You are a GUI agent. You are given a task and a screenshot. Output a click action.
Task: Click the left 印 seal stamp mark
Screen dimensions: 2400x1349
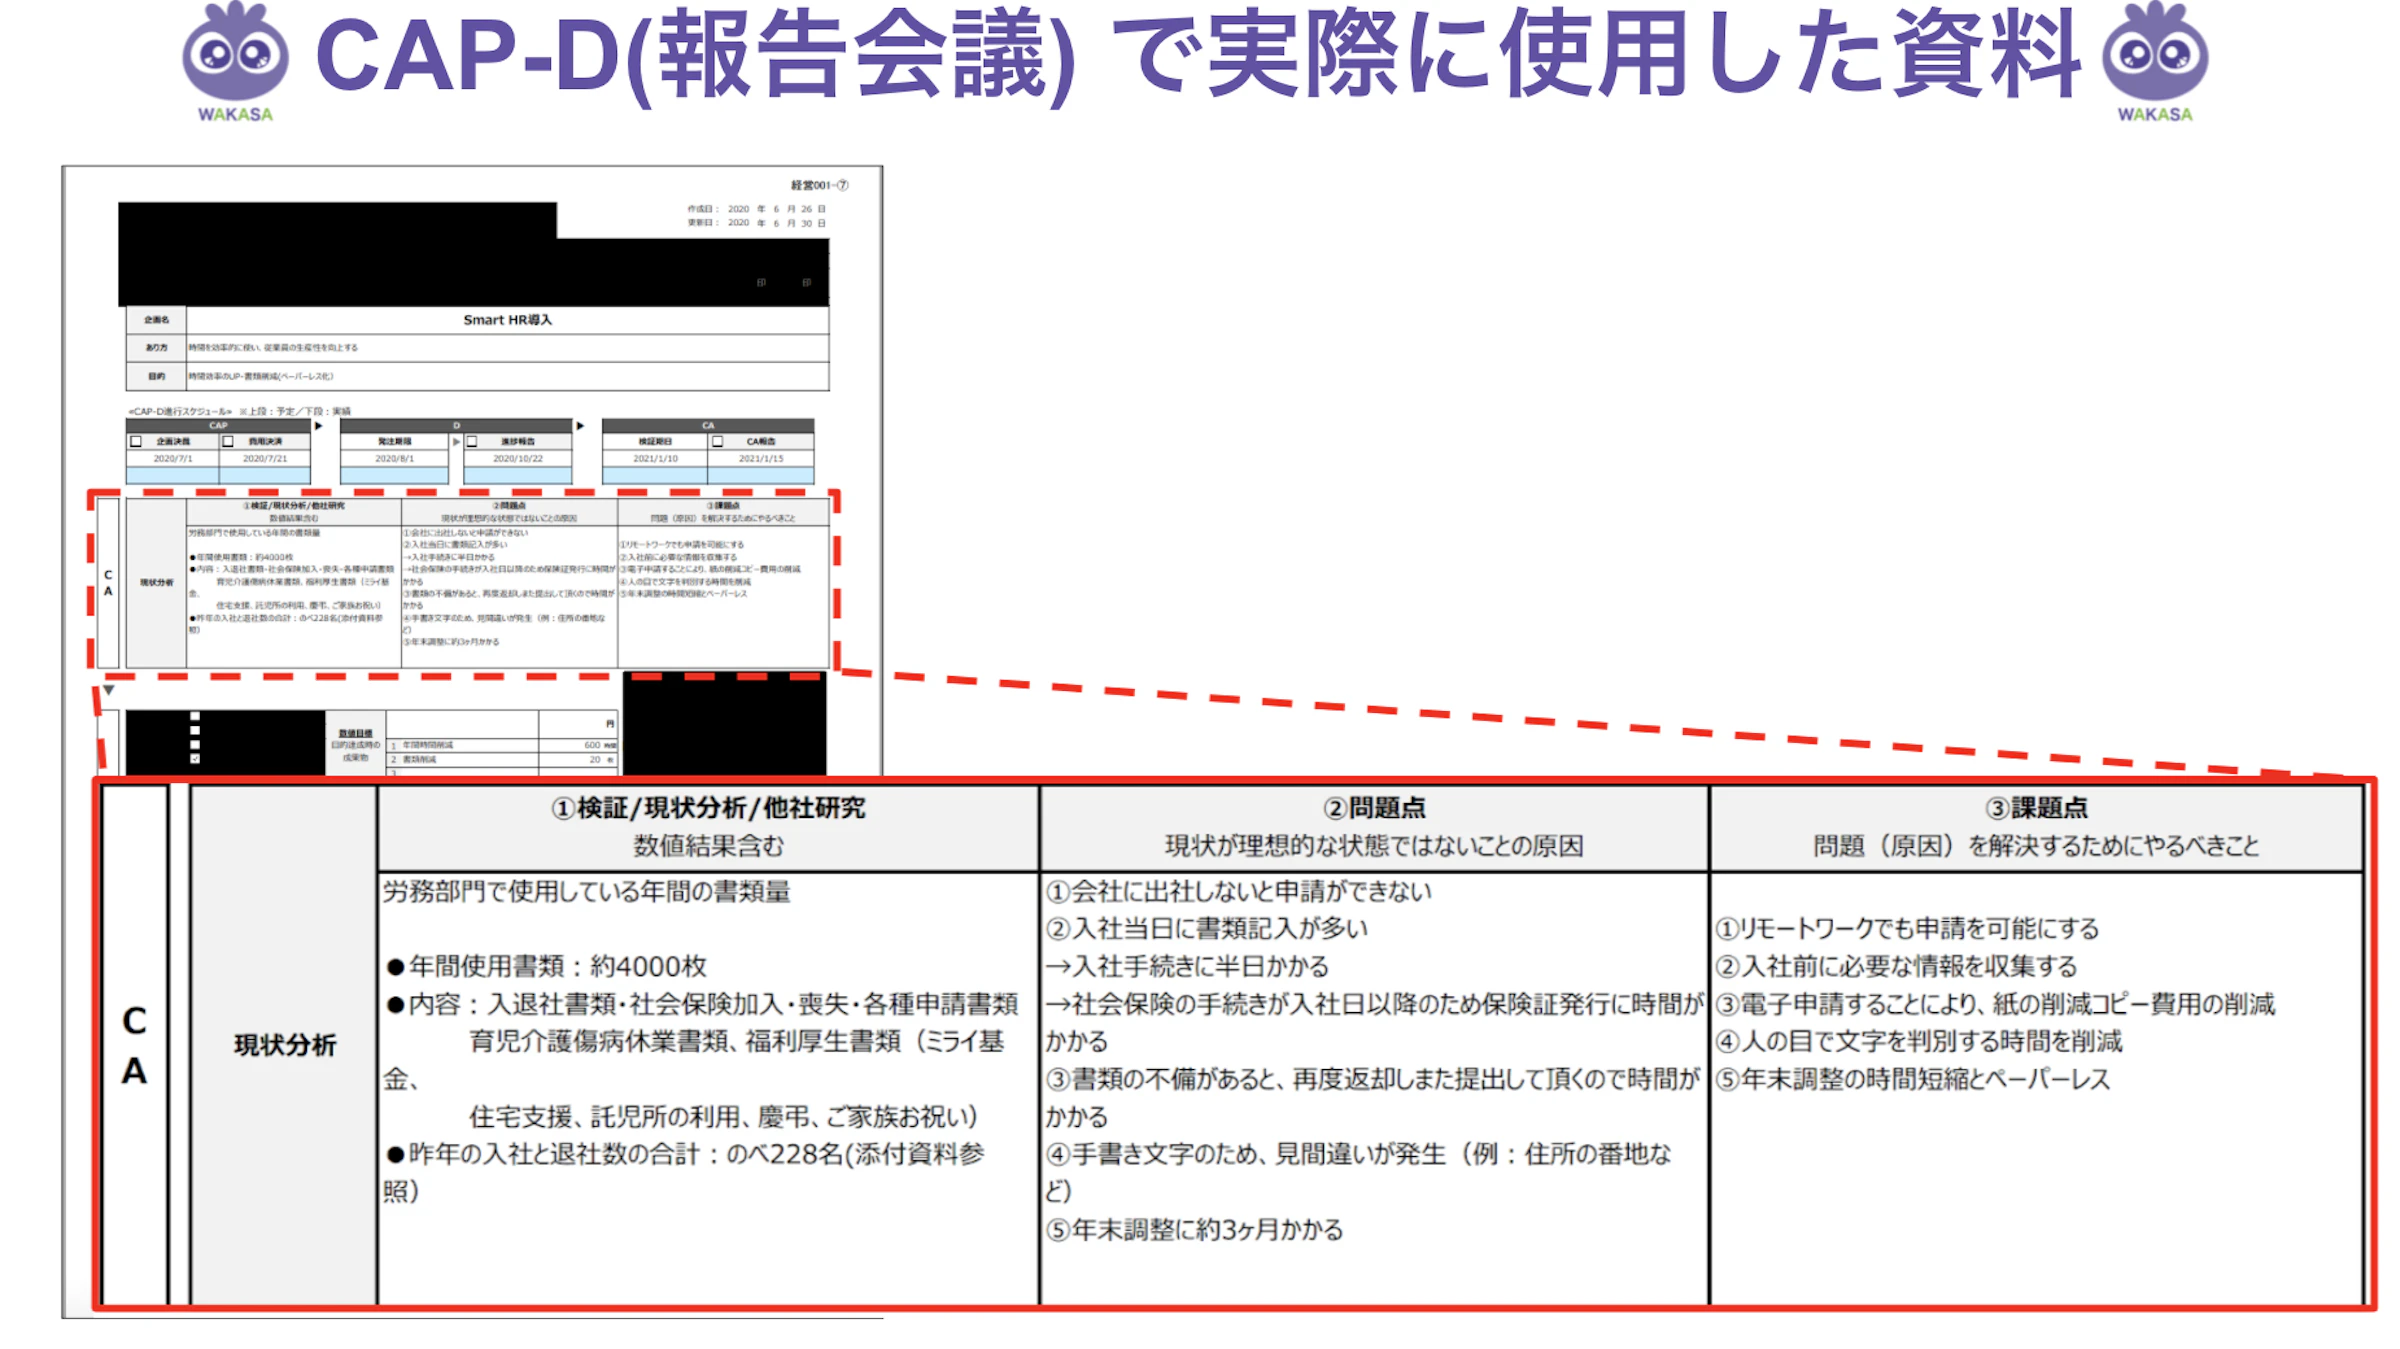761,282
